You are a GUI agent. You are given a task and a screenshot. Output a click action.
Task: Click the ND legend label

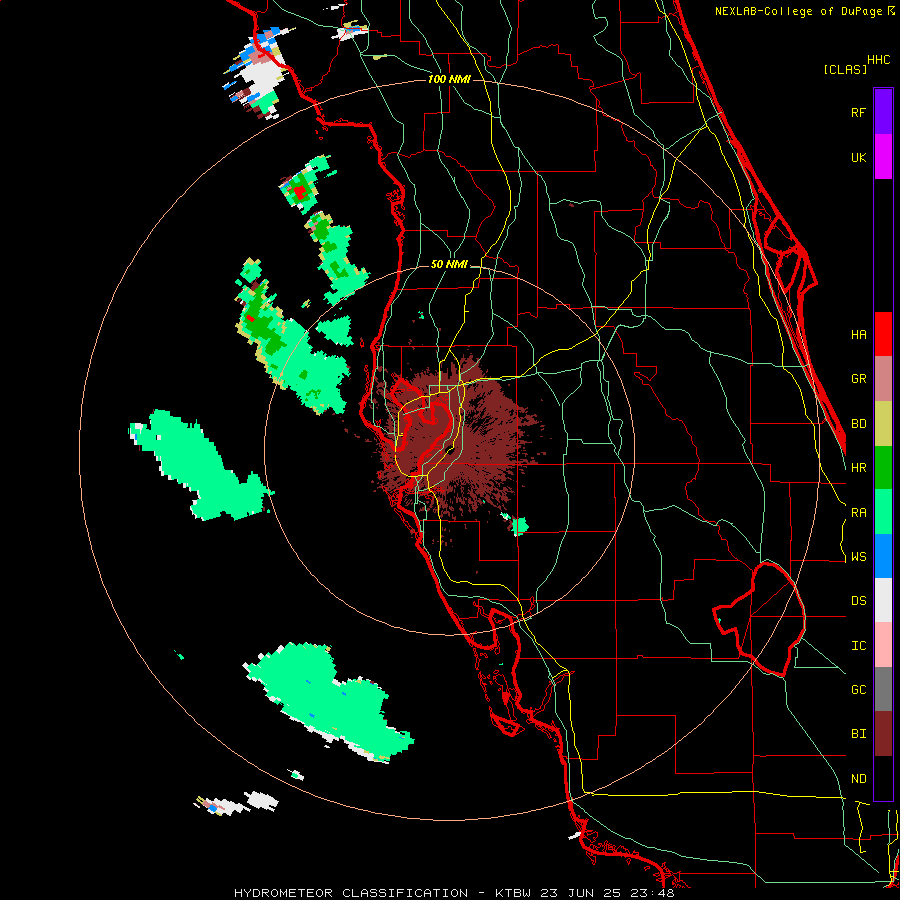click(858, 779)
